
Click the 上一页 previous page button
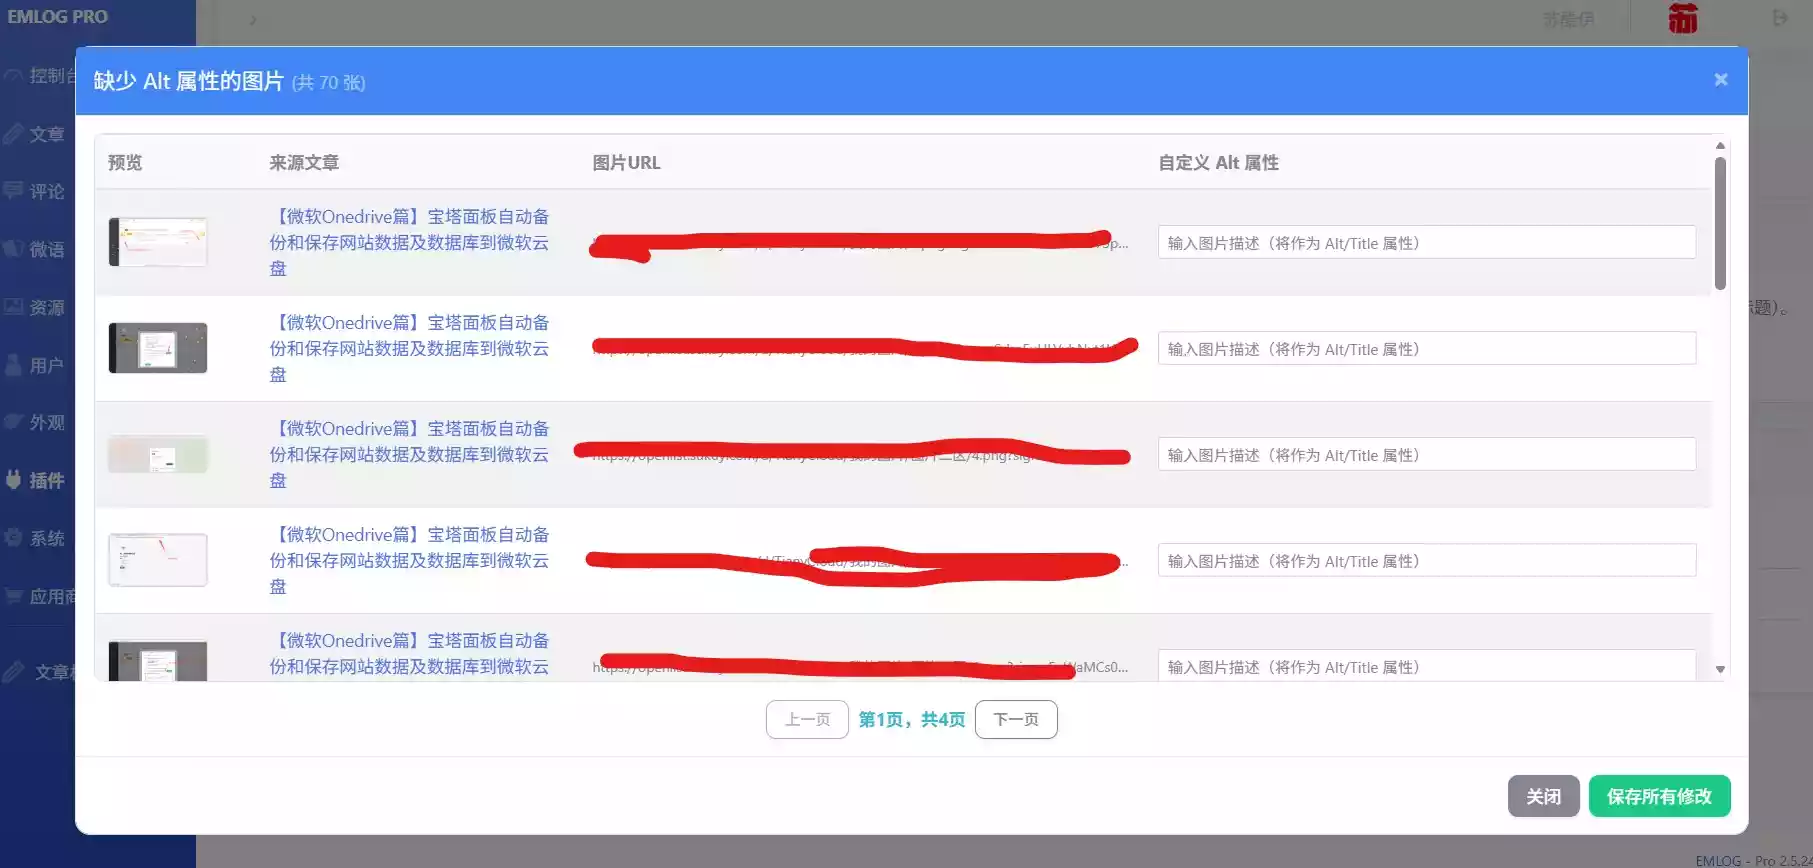807,719
